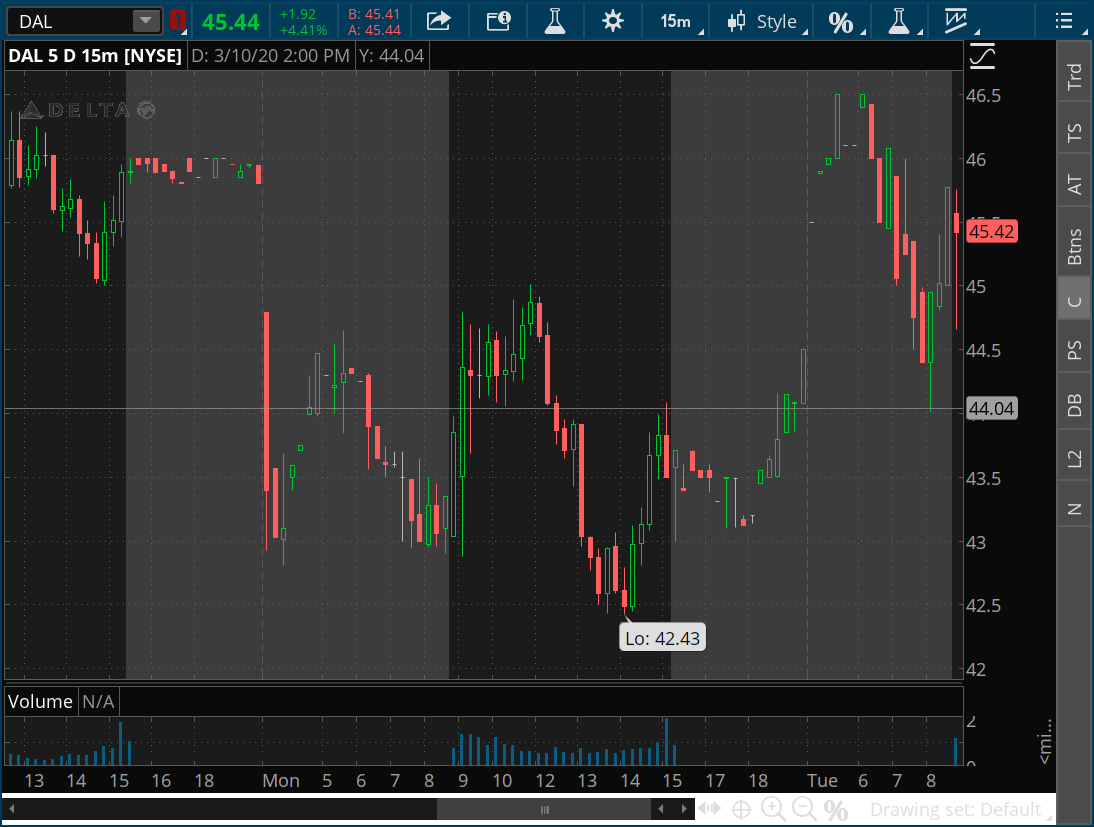Click the N/A volume value
This screenshot has height=827, width=1094.
coord(98,701)
